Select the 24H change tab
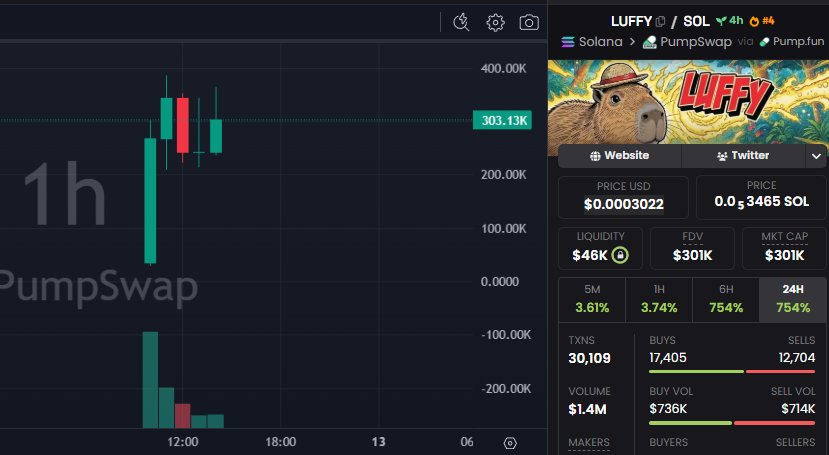829x455 pixels. (x=793, y=300)
